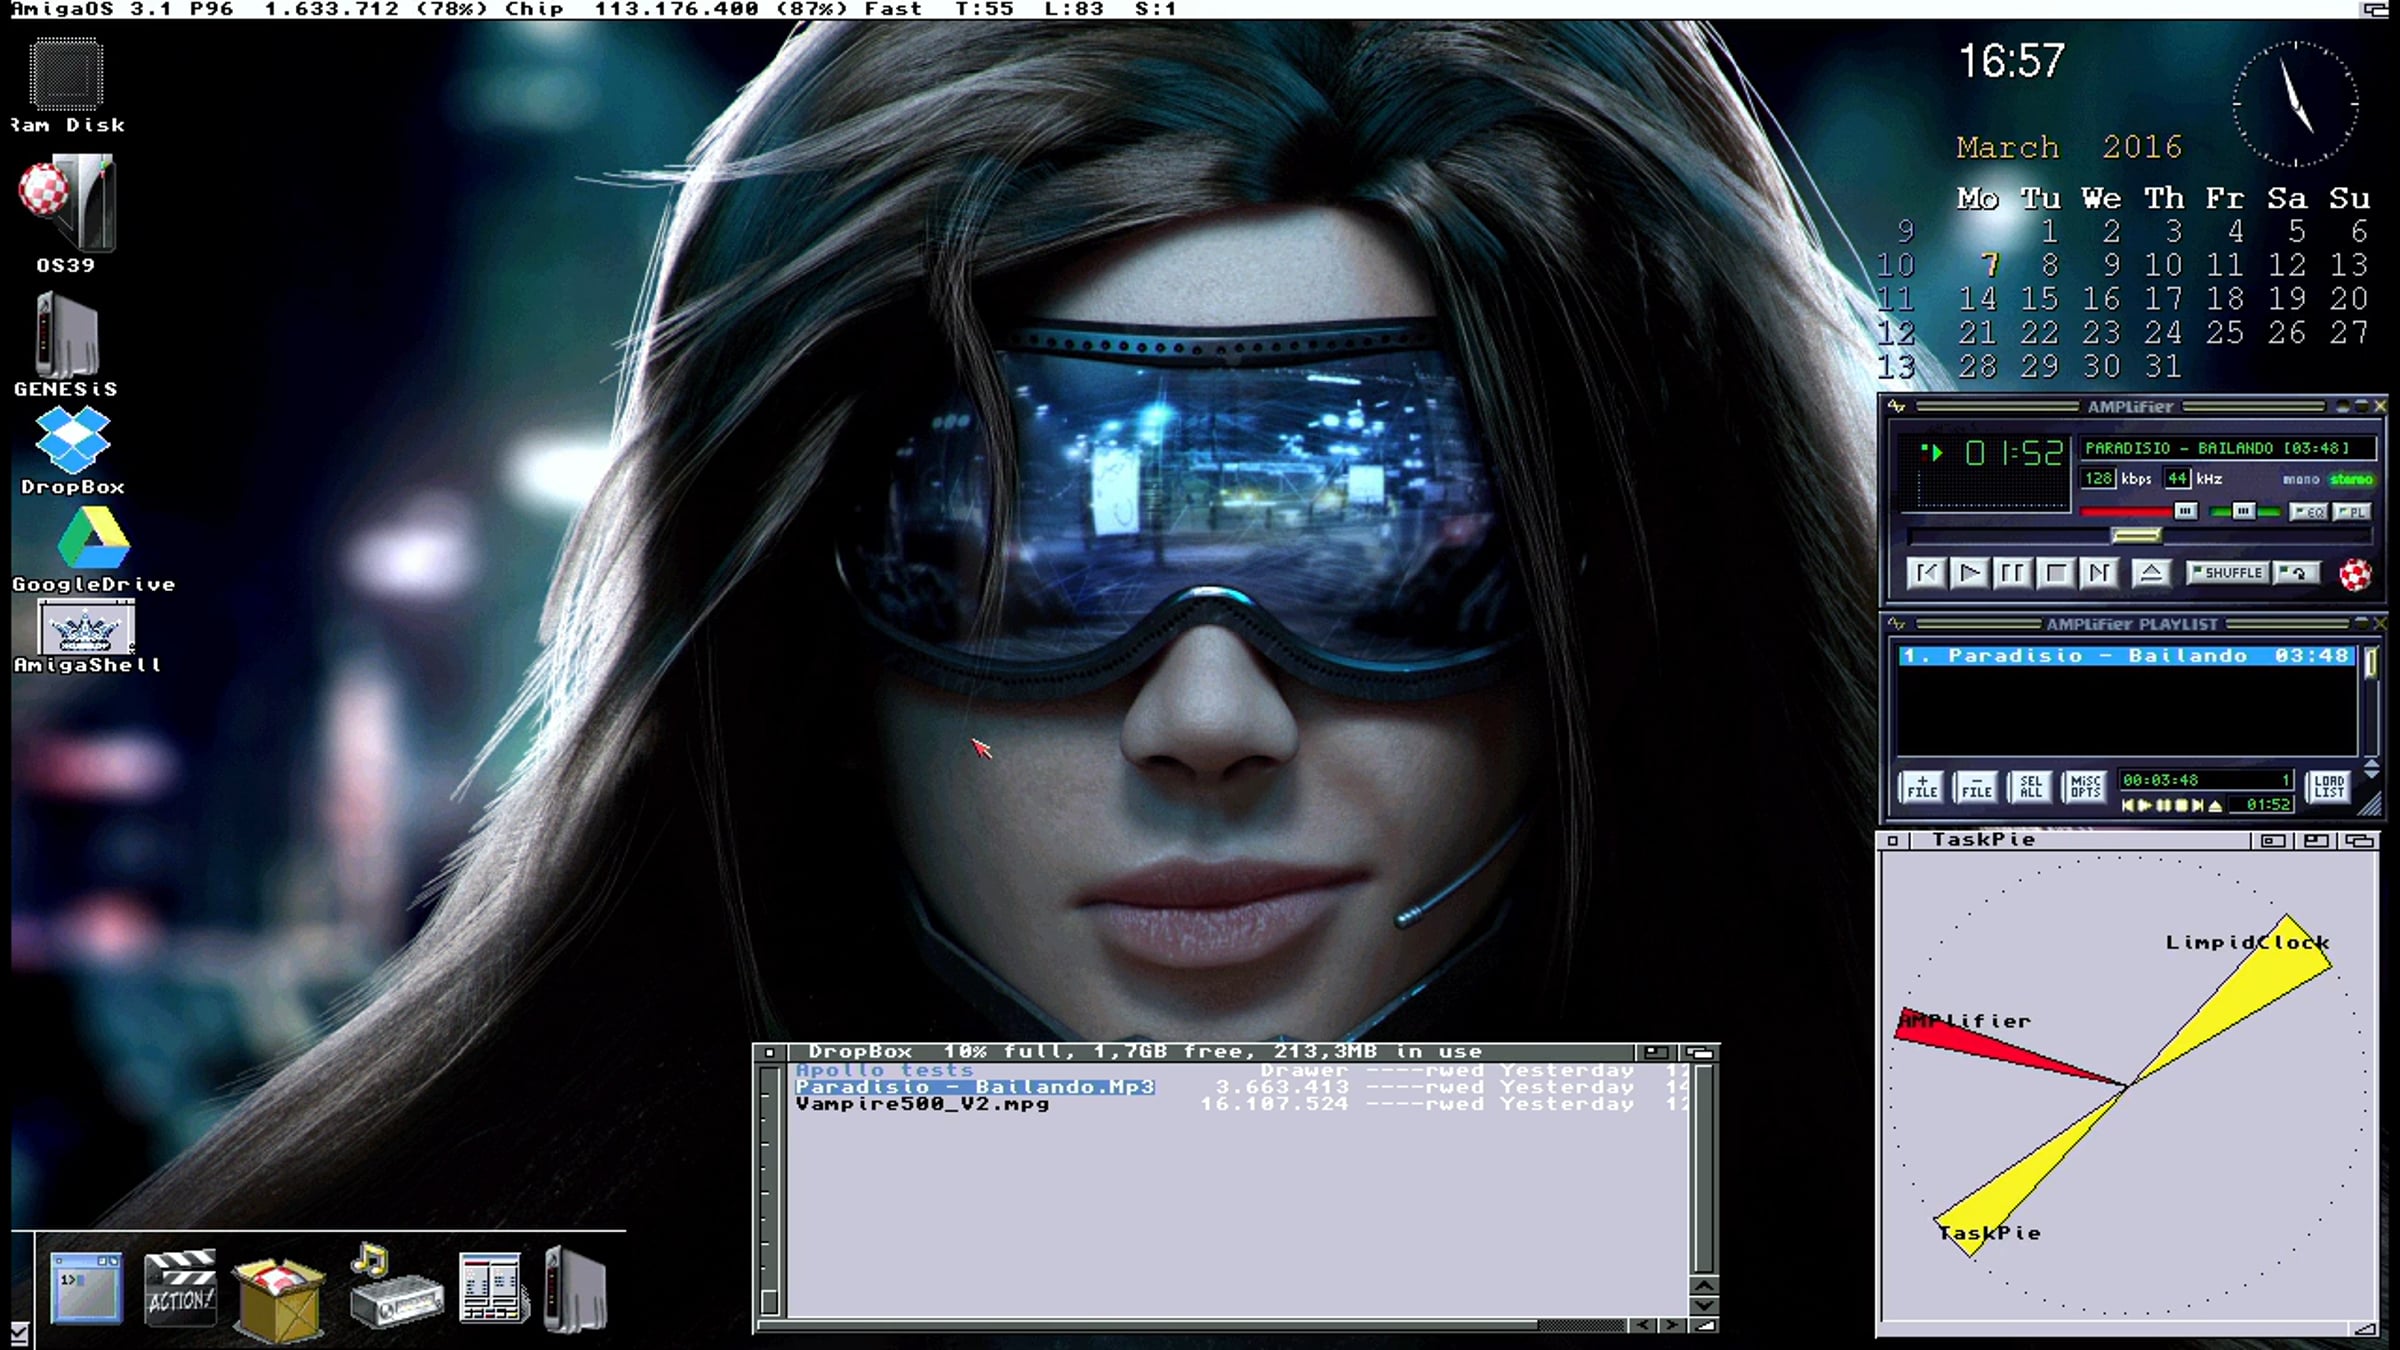The width and height of the screenshot is (2400, 1350).
Task: Click the AMPlifier track seek bar handle
Action: [x=2136, y=536]
